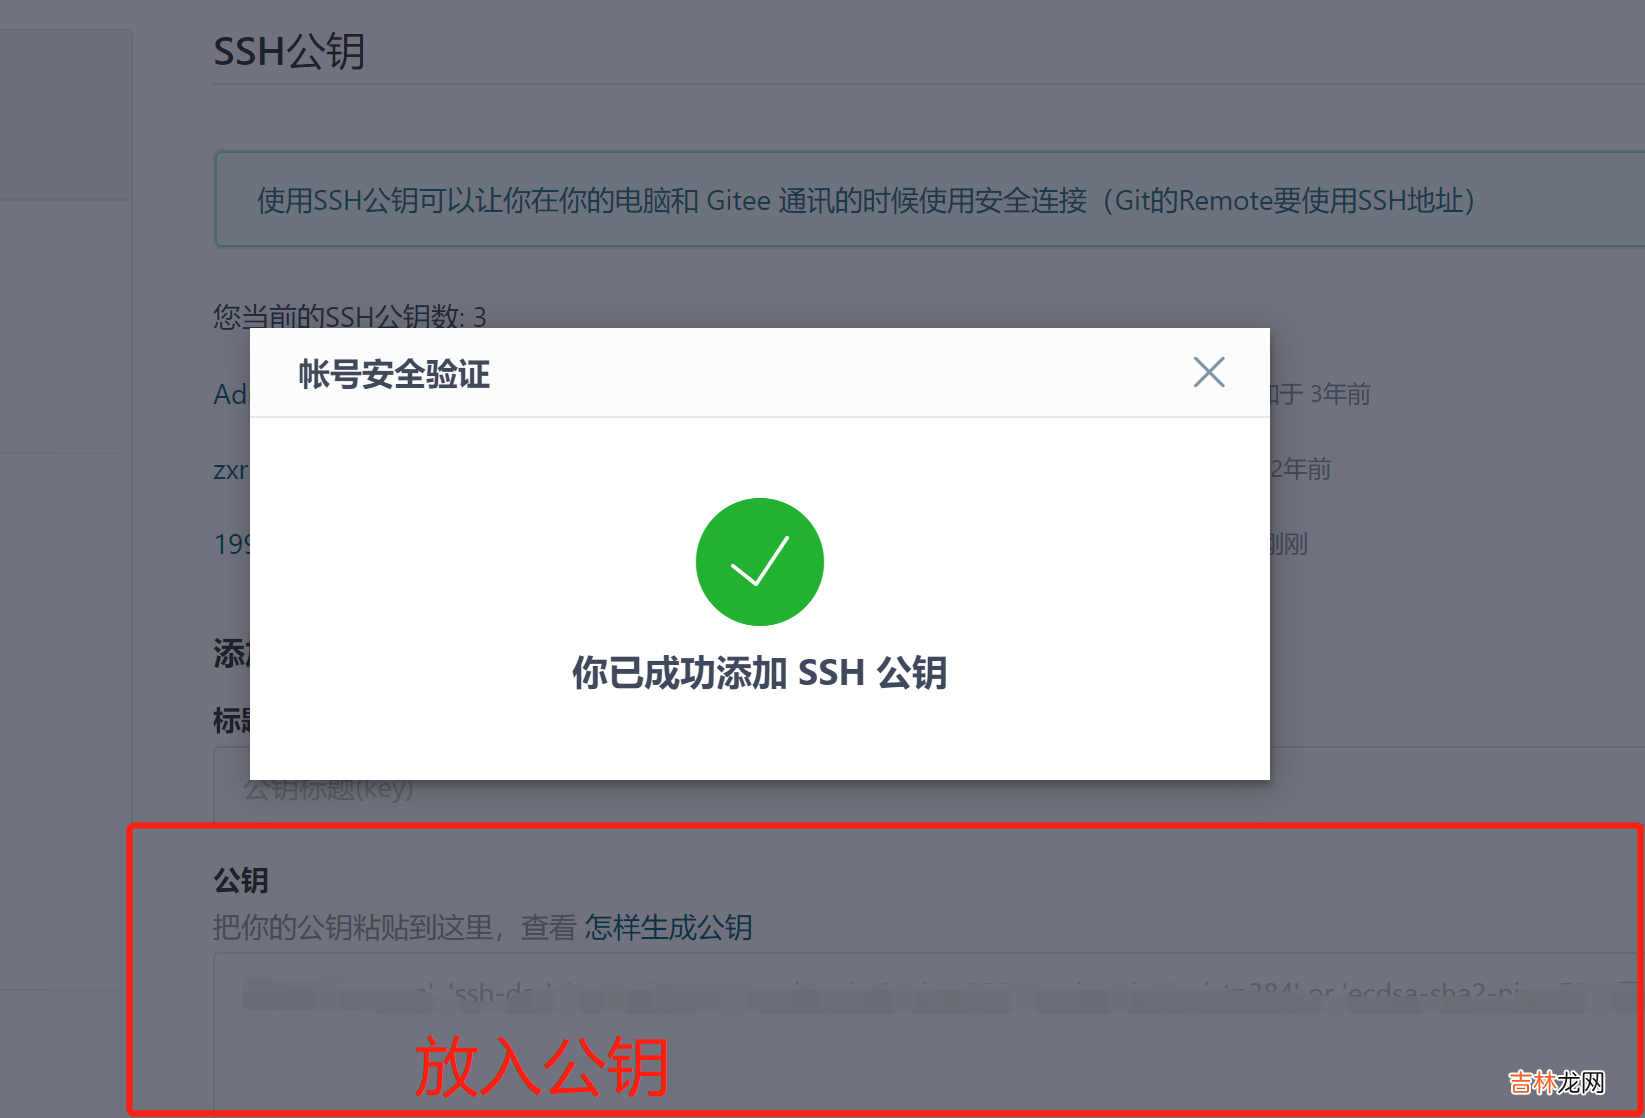Open the key entry starting with Ad
The width and height of the screenshot is (1645, 1118).
[x=231, y=394]
